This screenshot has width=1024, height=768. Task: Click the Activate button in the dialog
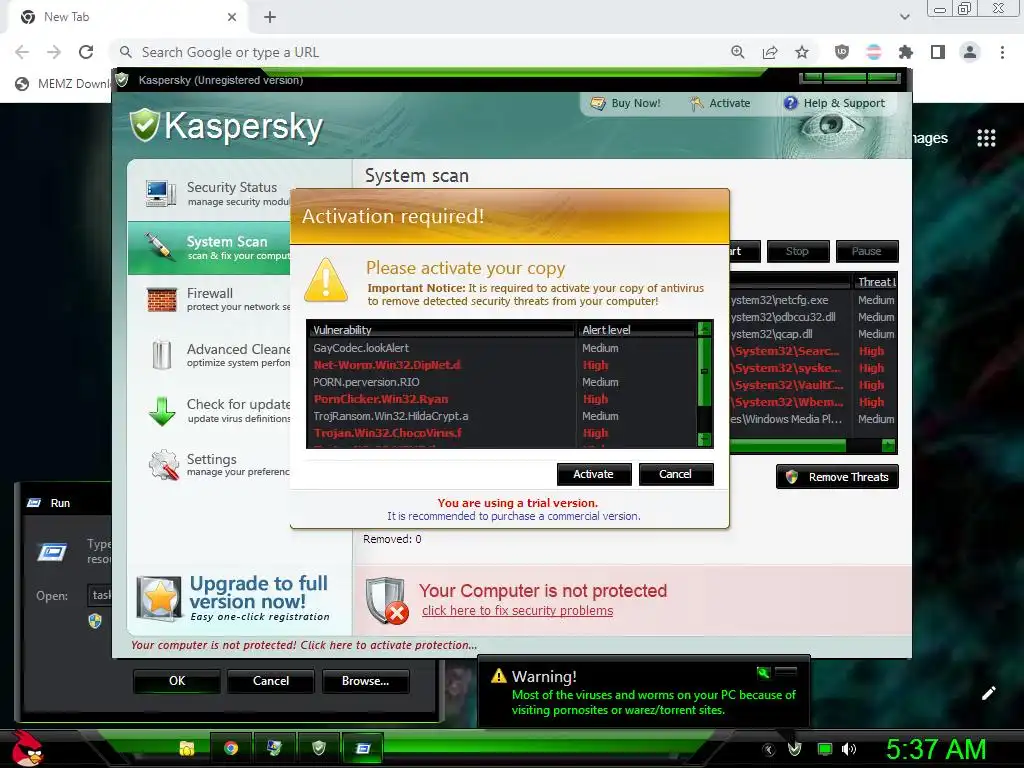click(594, 474)
